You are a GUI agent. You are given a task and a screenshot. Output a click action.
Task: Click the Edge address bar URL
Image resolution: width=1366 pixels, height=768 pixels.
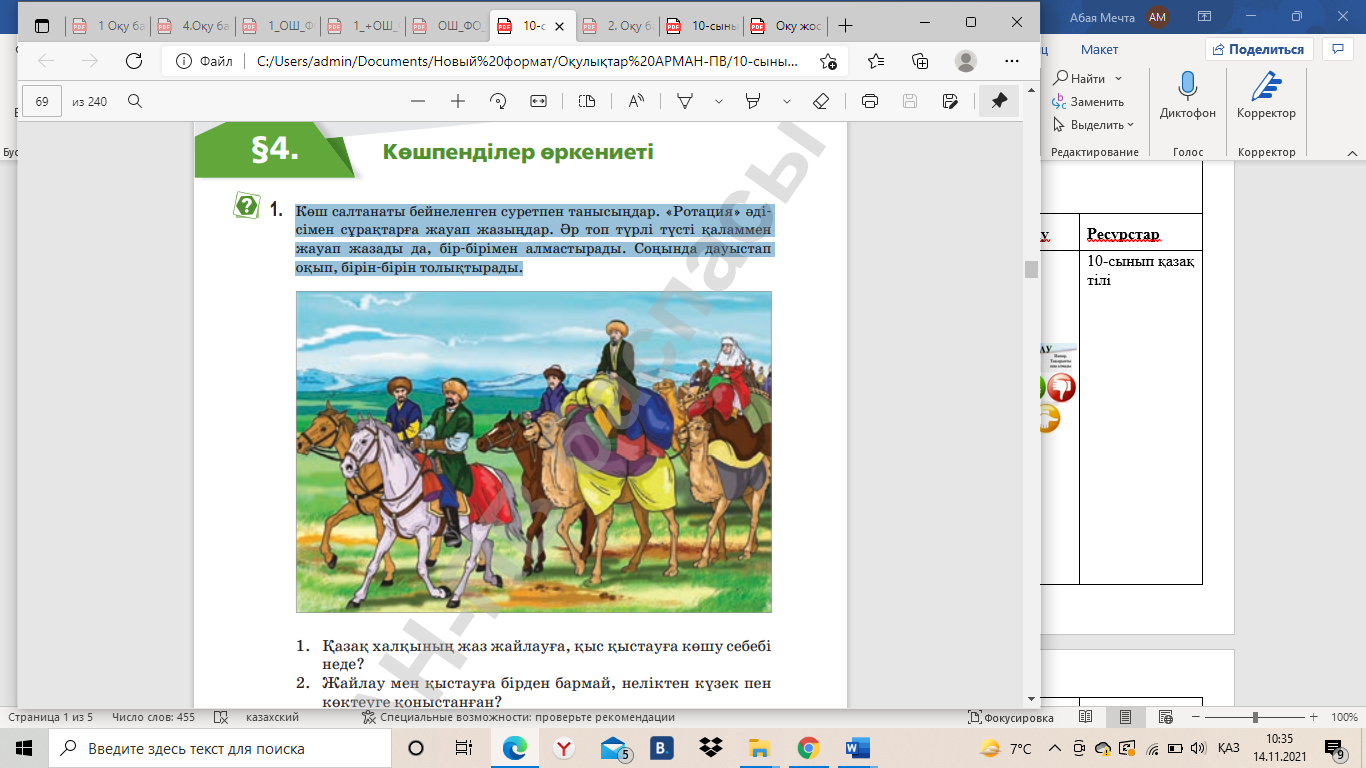527,61
